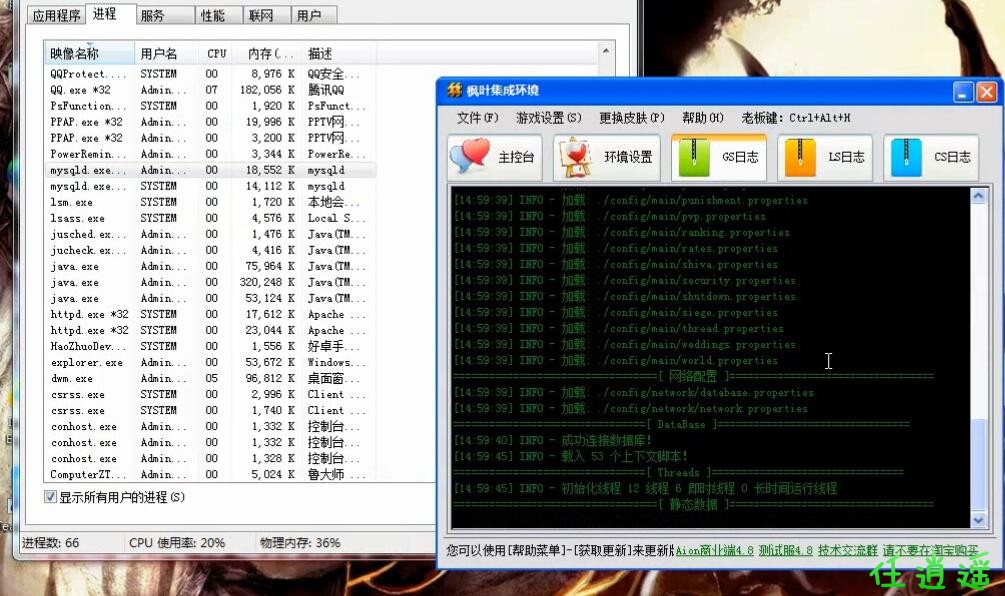Open the 游戏设置(S) menu

click(549, 118)
